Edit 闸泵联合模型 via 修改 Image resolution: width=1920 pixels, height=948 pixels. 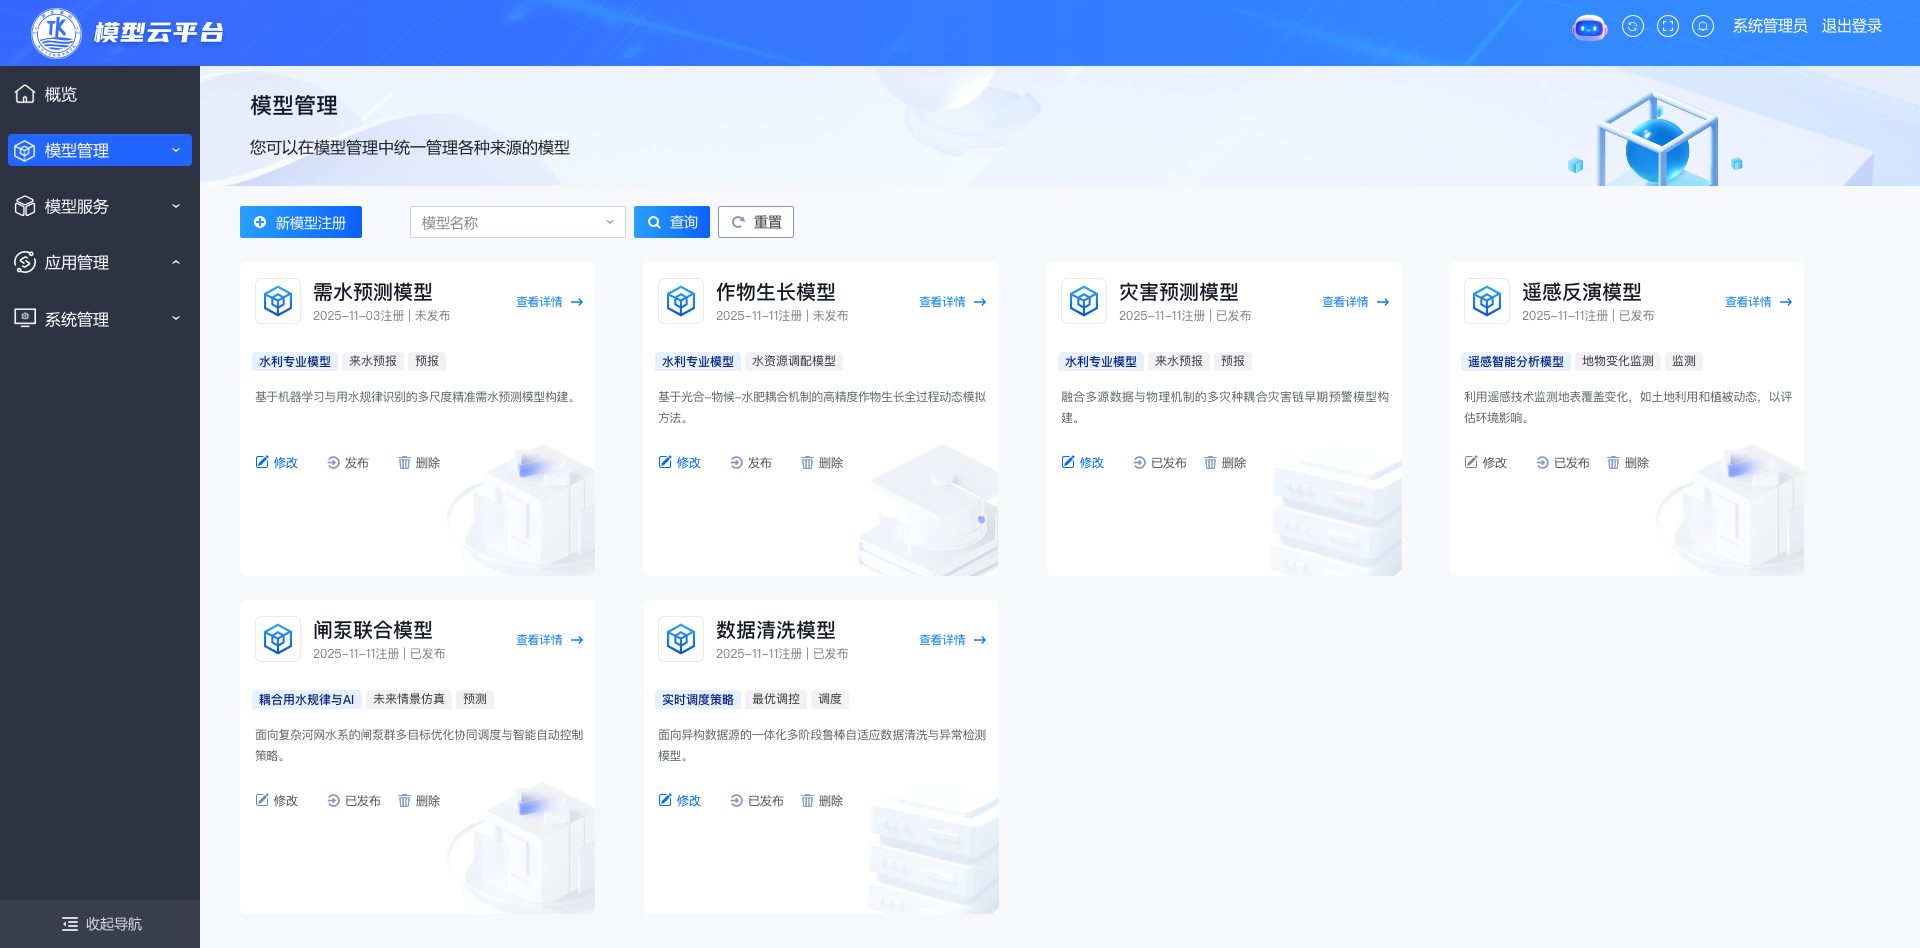(277, 801)
